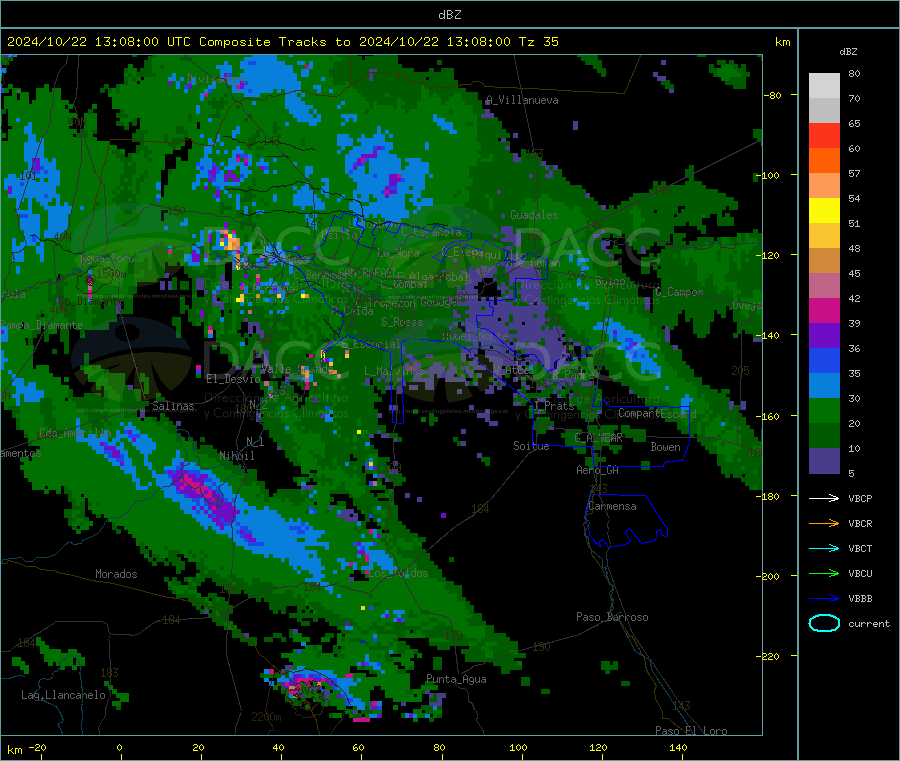Click the 'VBCT' legend label
Viewport: 900px width, 761px height.
(x=860, y=549)
